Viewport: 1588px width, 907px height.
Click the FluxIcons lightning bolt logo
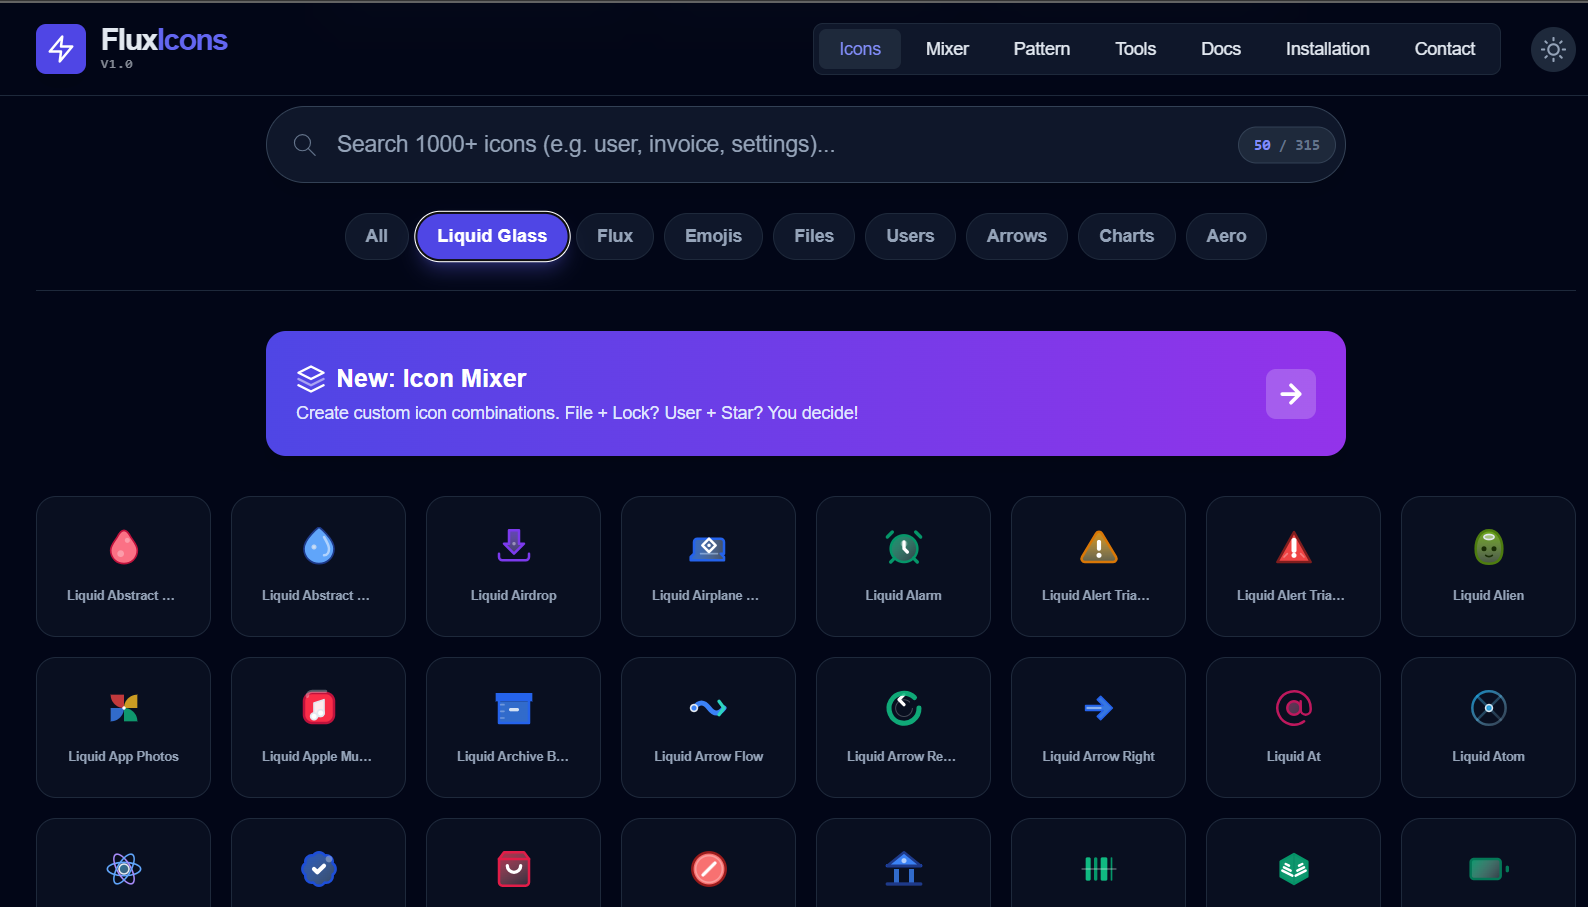tap(61, 49)
